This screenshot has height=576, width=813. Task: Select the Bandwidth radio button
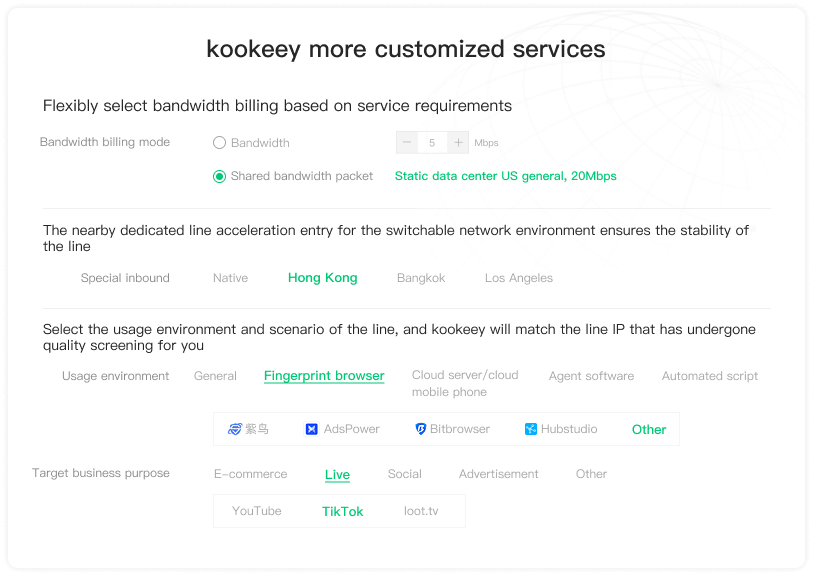[x=220, y=143]
